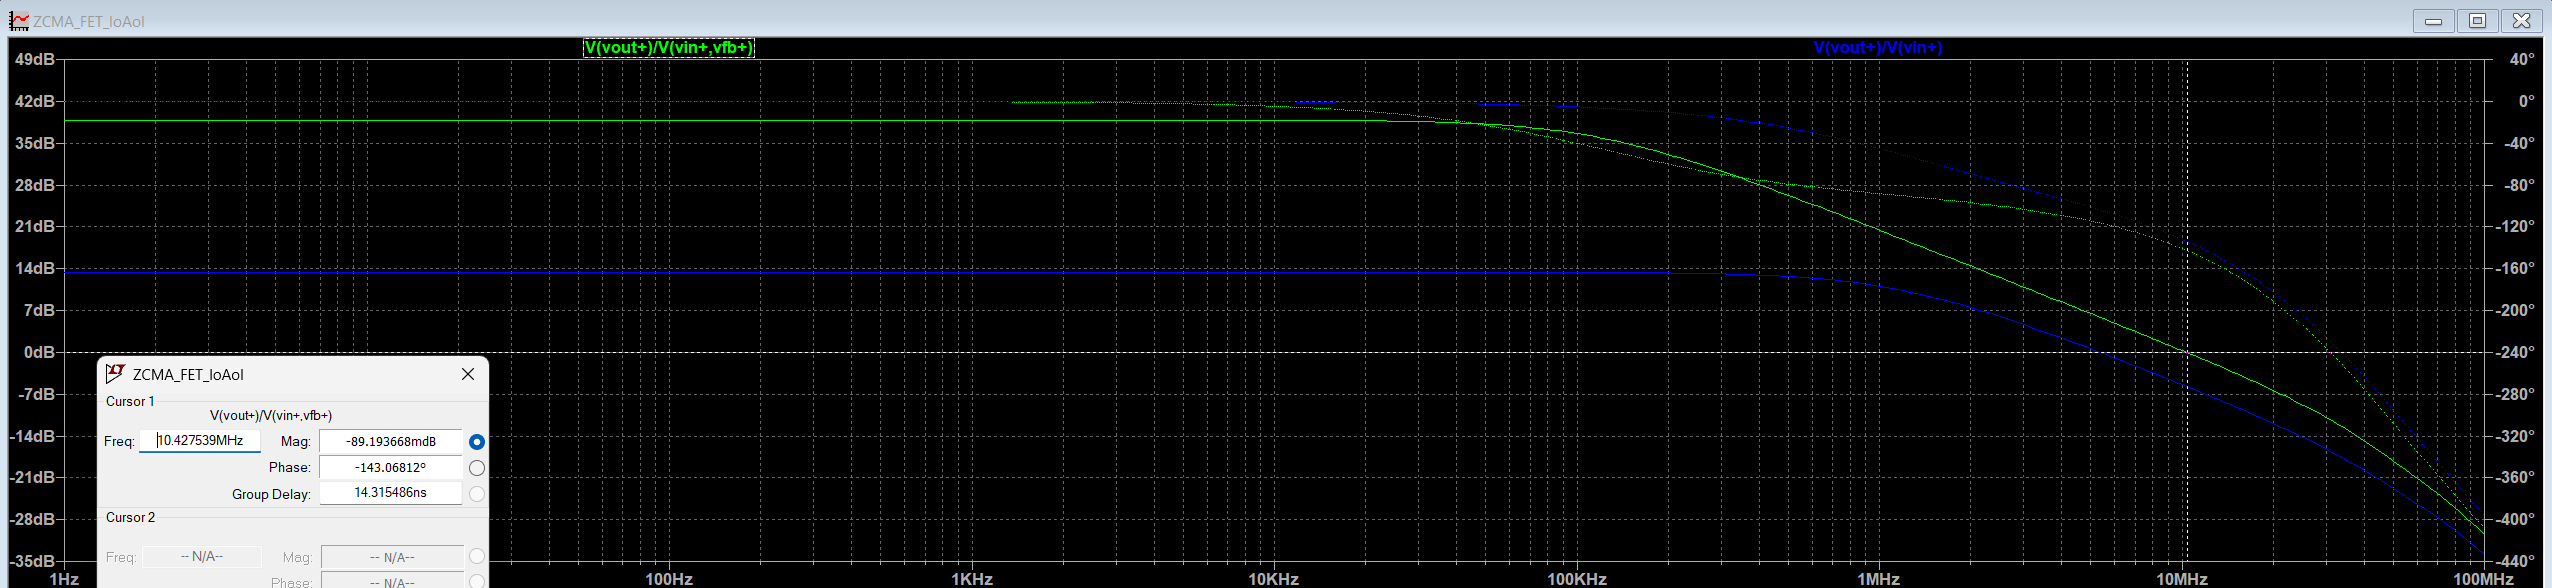Click the Group Delay value field
The height and width of the screenshot is (588, 2552).
tap(390, 493)
